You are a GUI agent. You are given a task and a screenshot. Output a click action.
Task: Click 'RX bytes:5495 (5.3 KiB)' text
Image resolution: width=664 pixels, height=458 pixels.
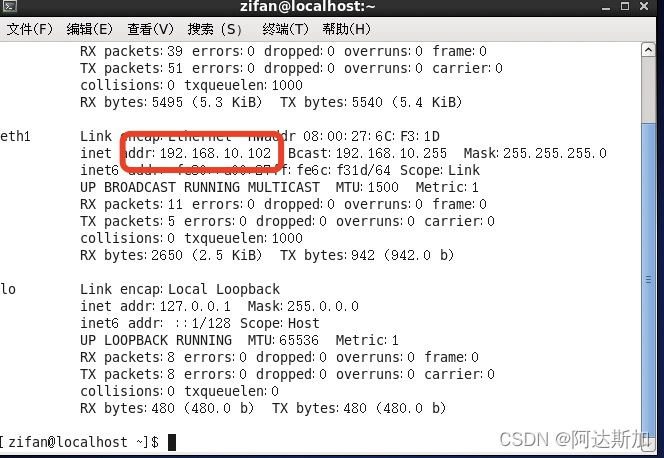pyautogui.click(x=171, y=102)
